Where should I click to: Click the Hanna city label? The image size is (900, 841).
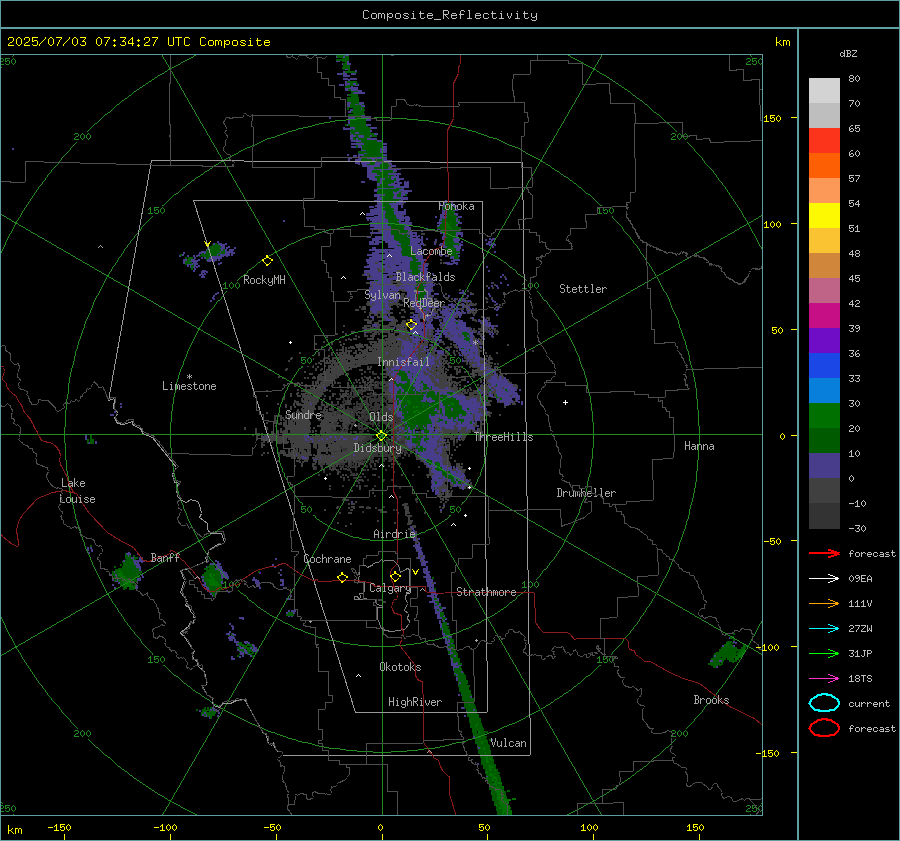[x=699, y=446]
